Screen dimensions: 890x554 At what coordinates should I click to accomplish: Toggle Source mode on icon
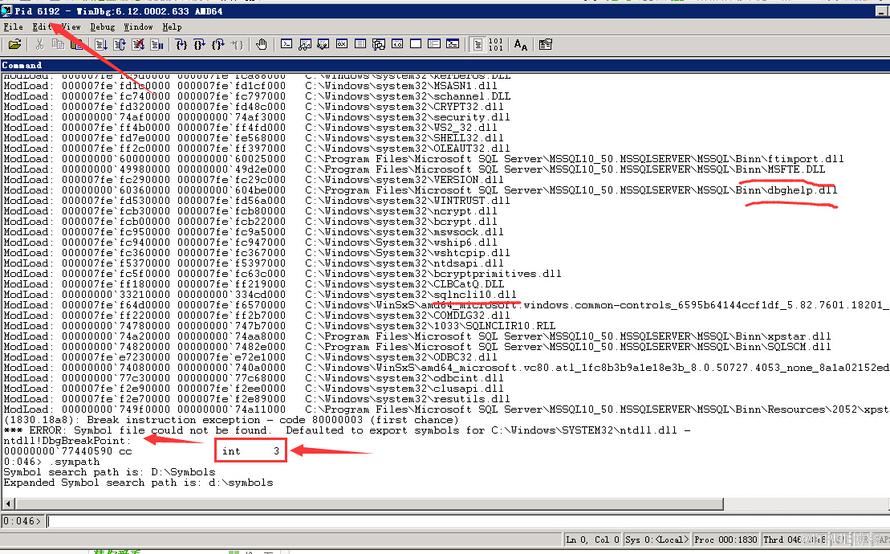pos(478,44)
